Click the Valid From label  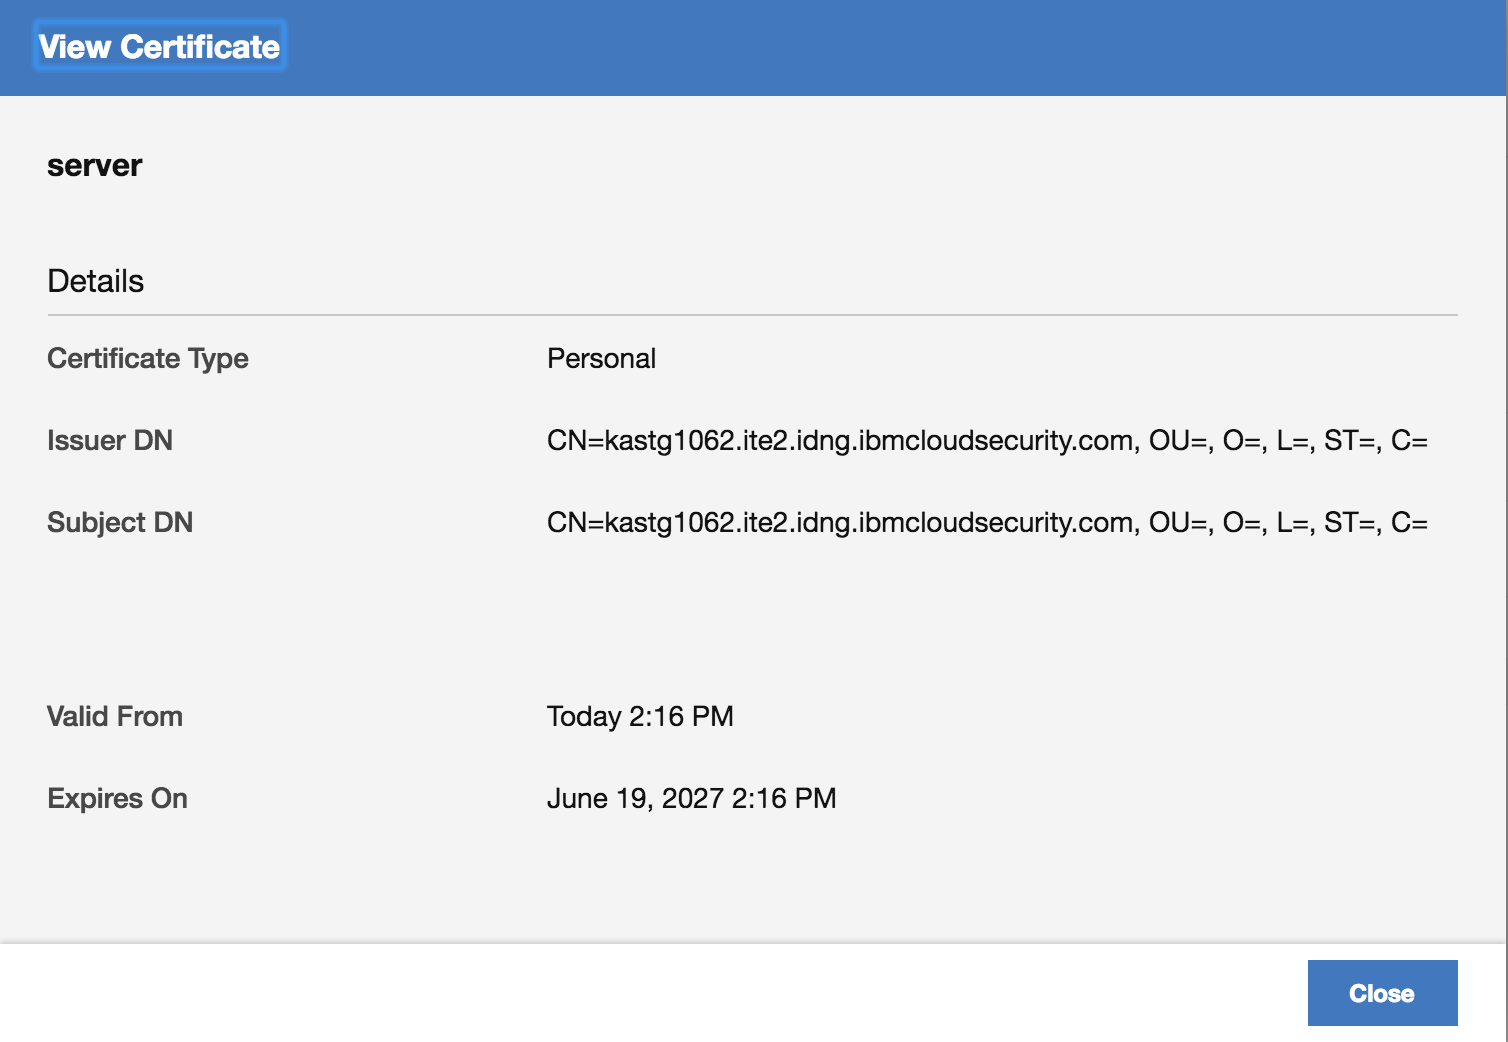(x=114, y=716)
